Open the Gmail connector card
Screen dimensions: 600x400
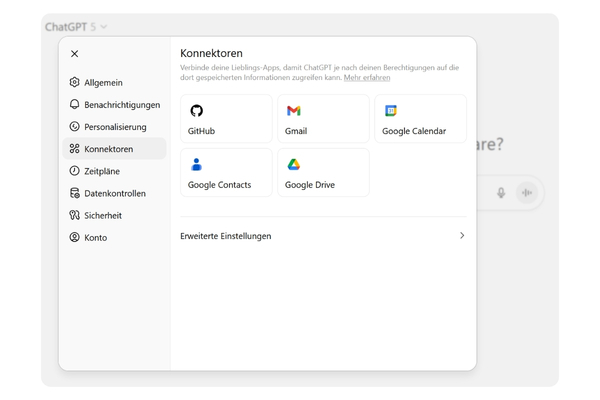point(323,119)
